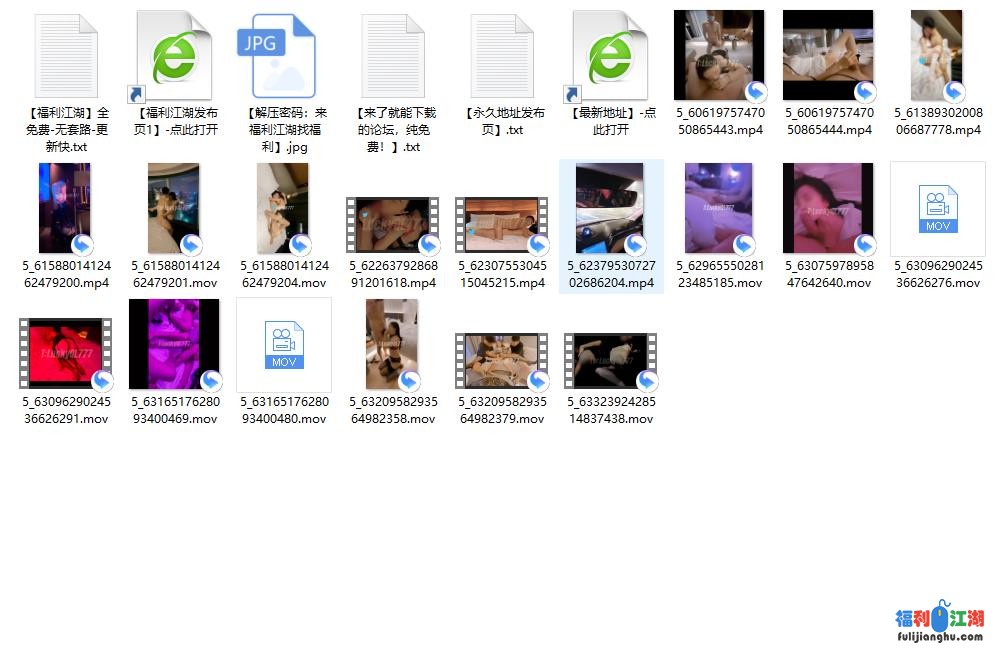
Task: Click the 永久地址发布页.txt document icon
Action: pyautogui.click(x=501, y=56)
